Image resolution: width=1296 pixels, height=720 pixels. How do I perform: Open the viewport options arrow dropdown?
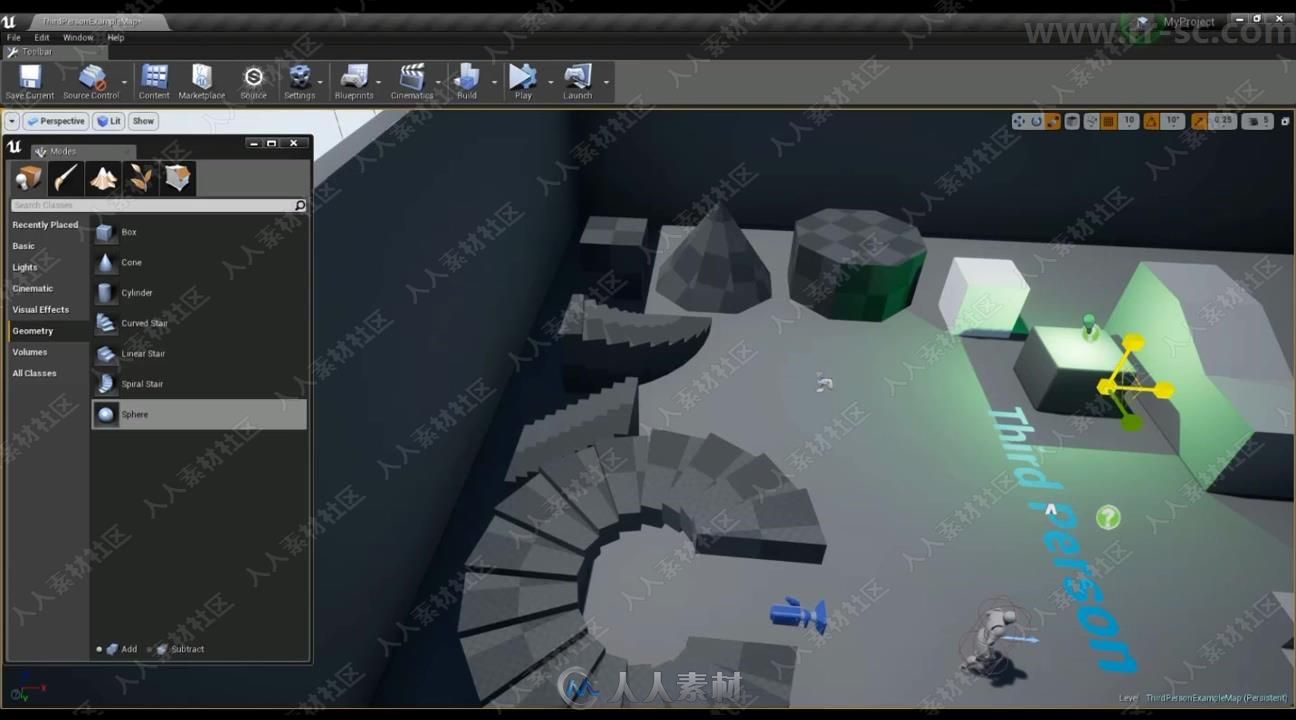12,121
